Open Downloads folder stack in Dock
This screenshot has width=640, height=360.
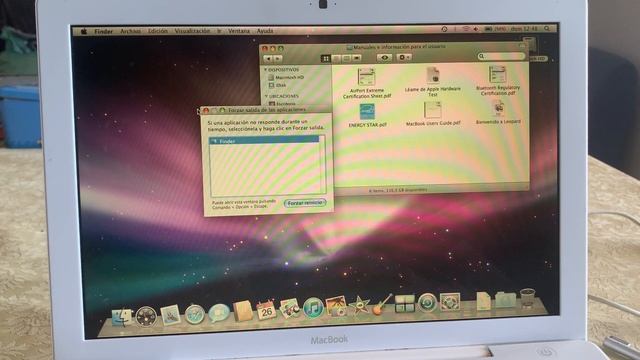point(505,300)
